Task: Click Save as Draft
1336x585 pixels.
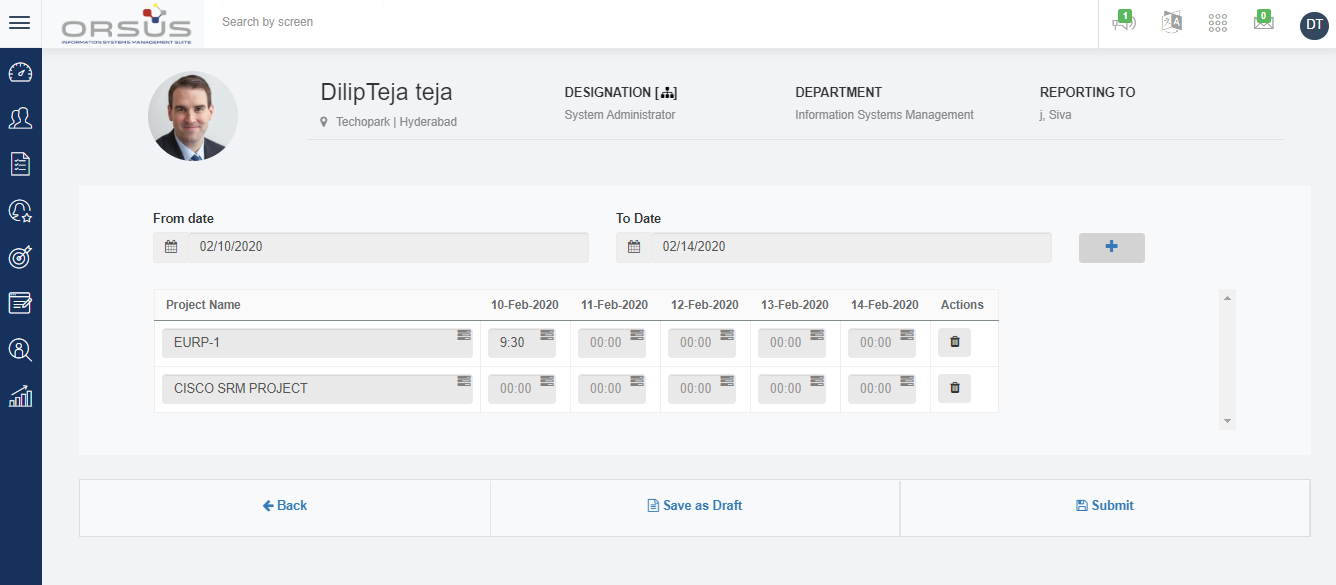Action: (695, 506)
